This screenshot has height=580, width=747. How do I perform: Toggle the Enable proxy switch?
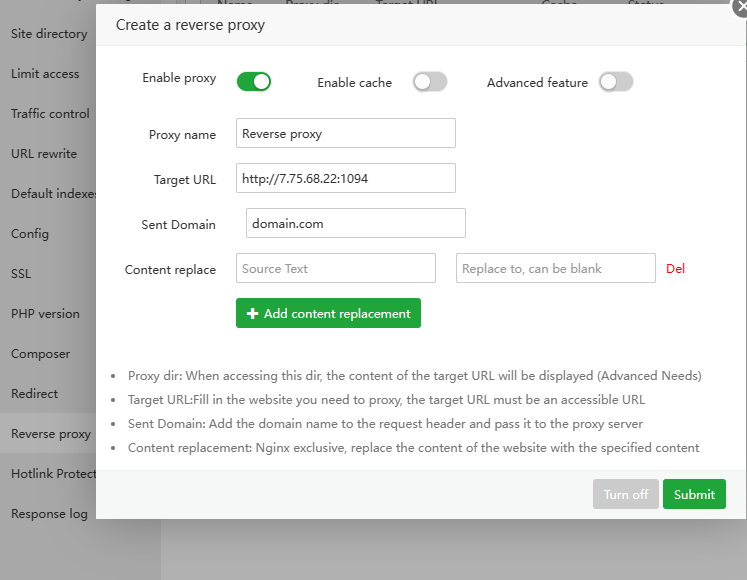pyautogui.click(x=254, y=82)
